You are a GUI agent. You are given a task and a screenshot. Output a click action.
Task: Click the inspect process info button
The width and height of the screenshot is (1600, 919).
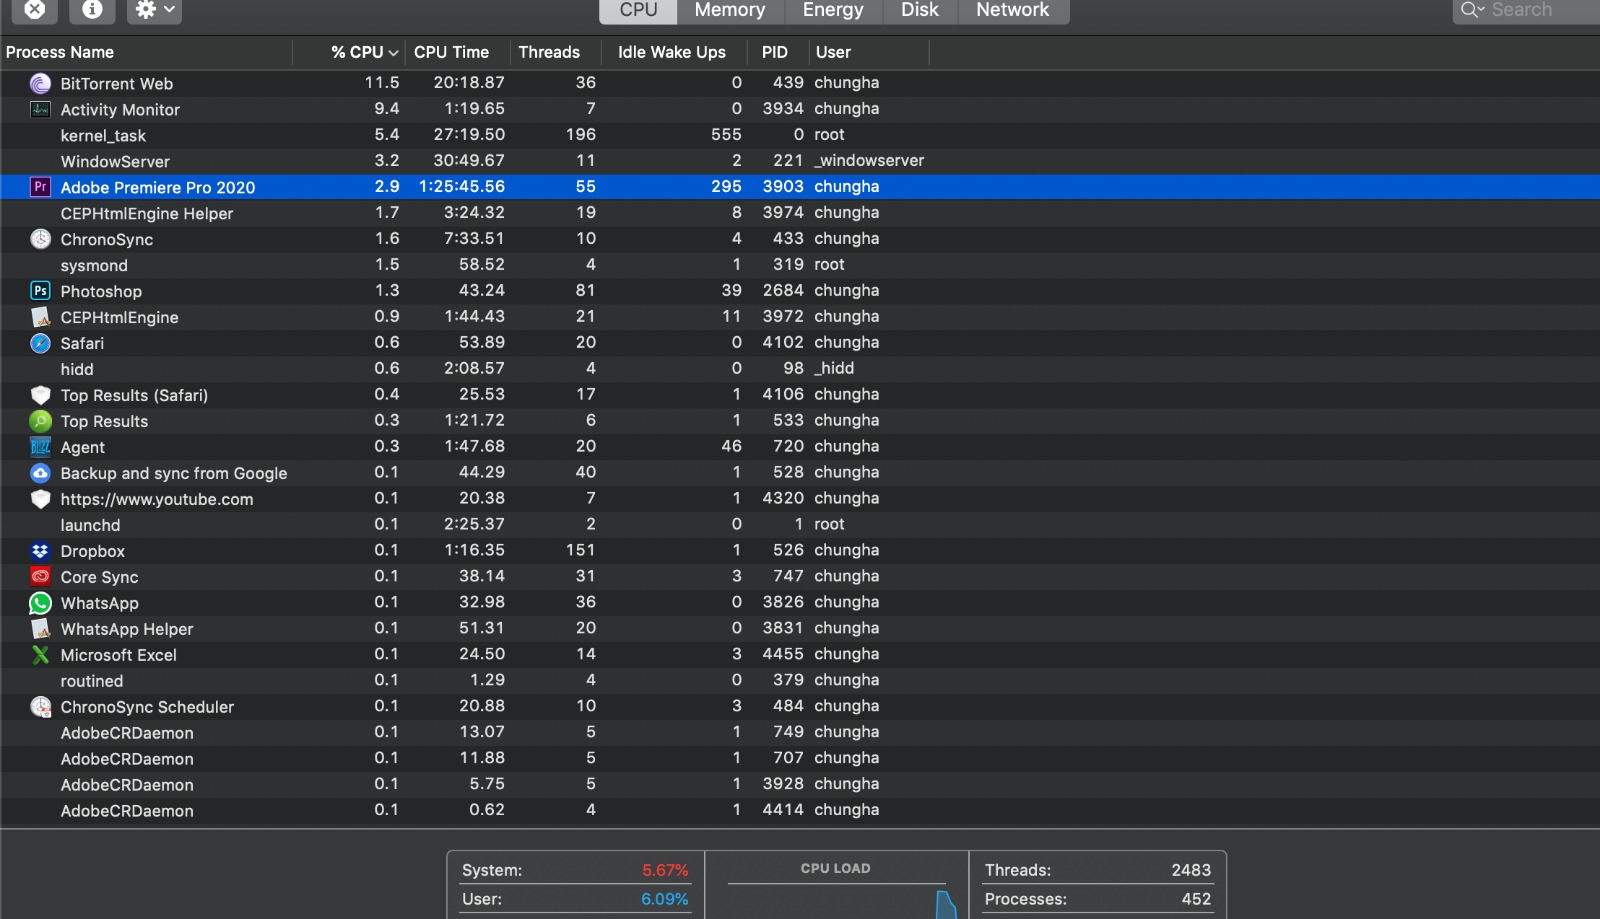(x=92, y=9)
